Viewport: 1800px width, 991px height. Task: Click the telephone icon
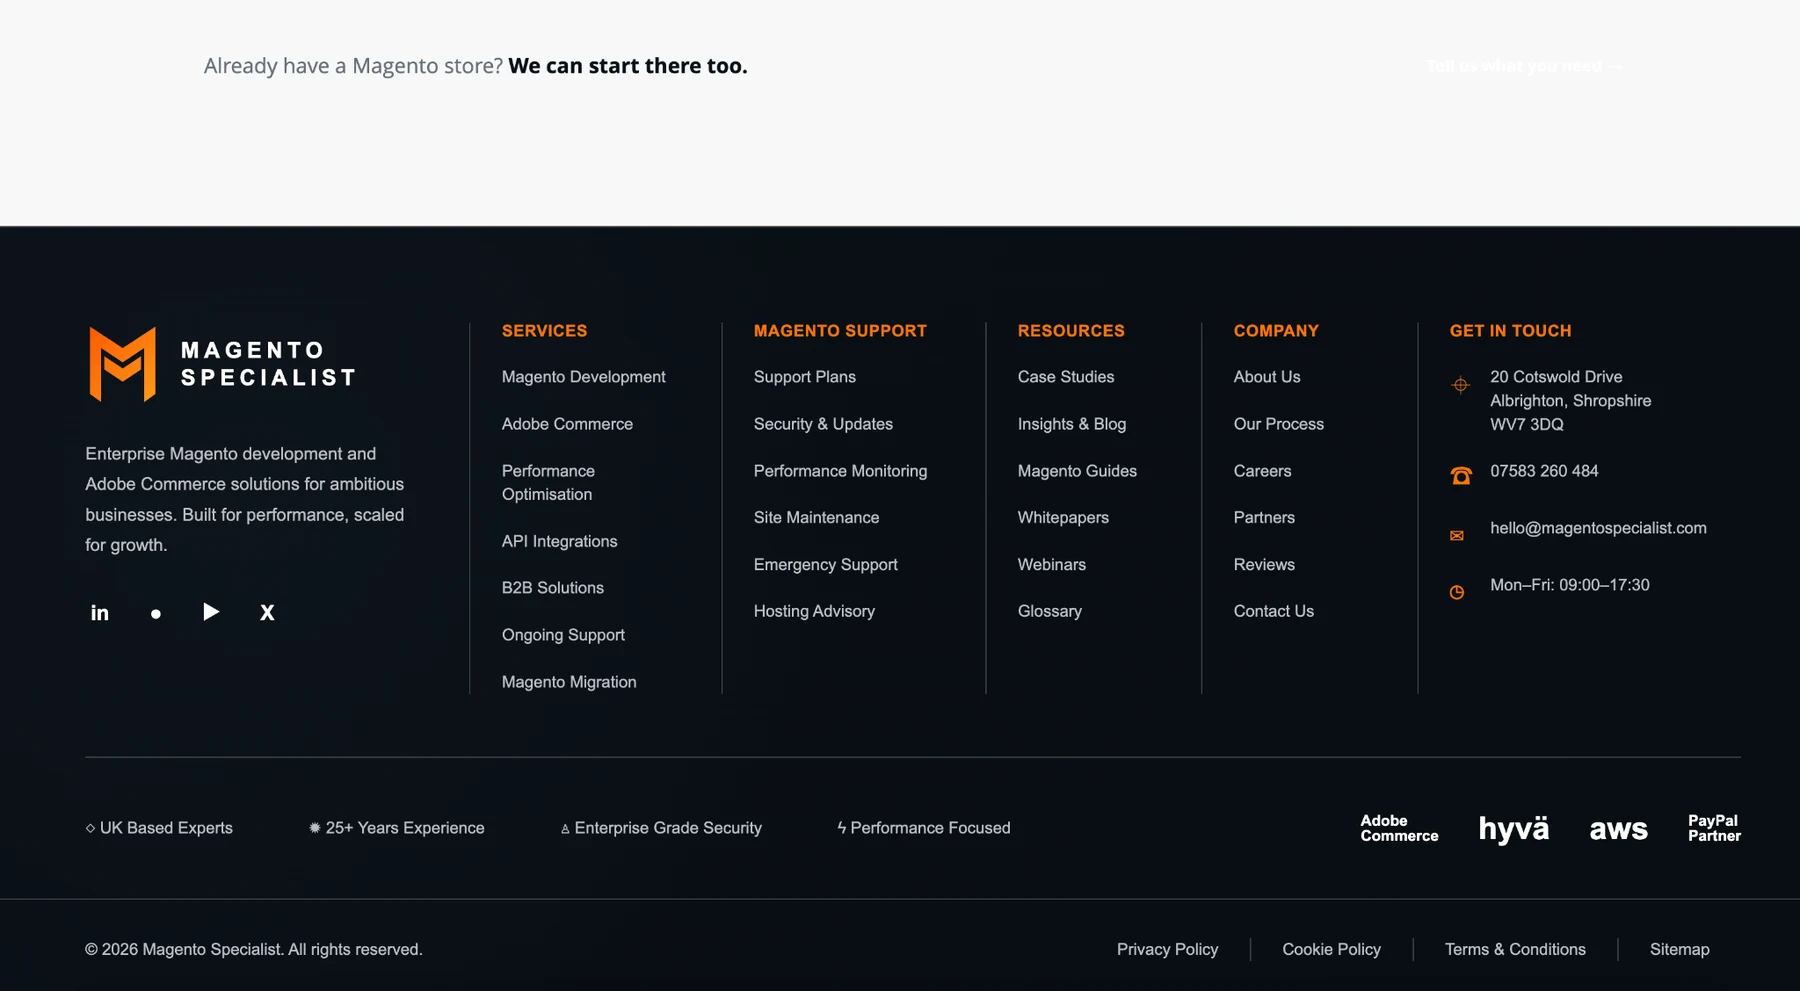(1461, 476)
